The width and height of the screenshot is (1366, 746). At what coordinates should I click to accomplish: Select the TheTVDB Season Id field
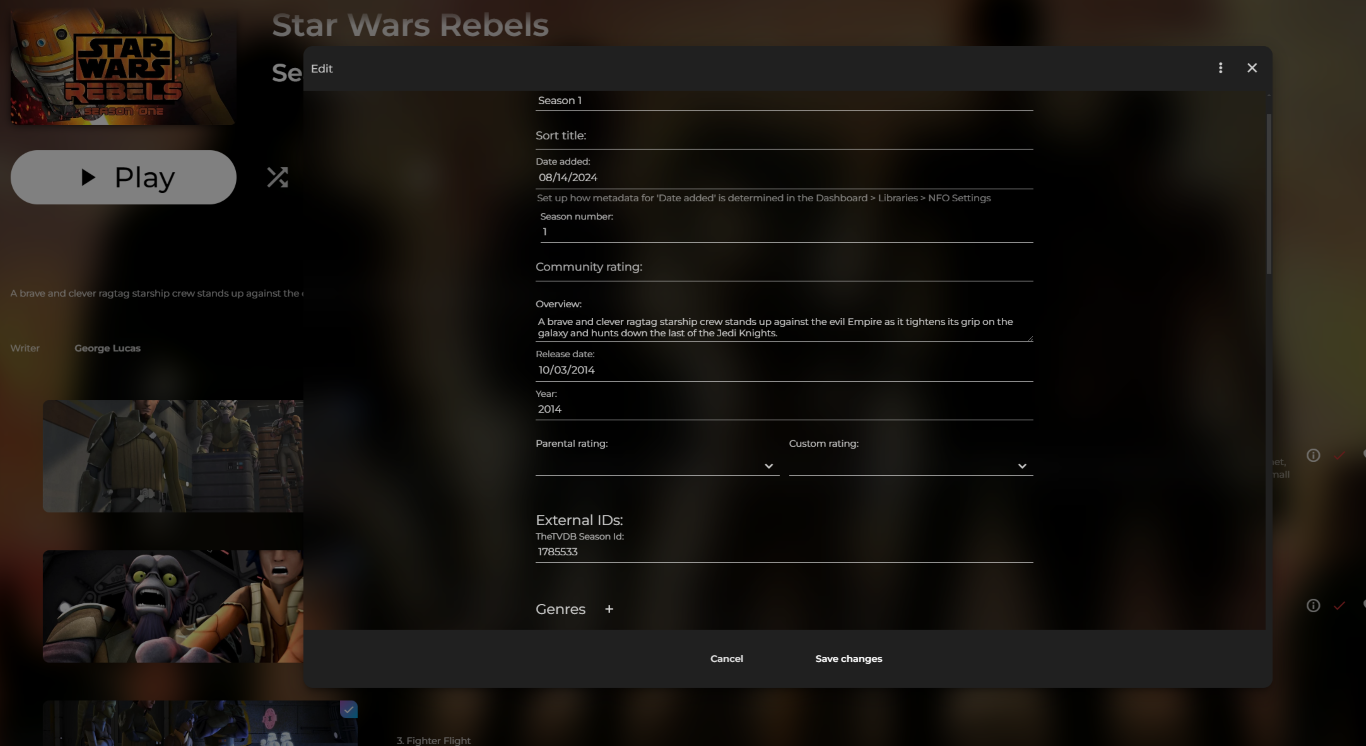(x=784, y=552)
